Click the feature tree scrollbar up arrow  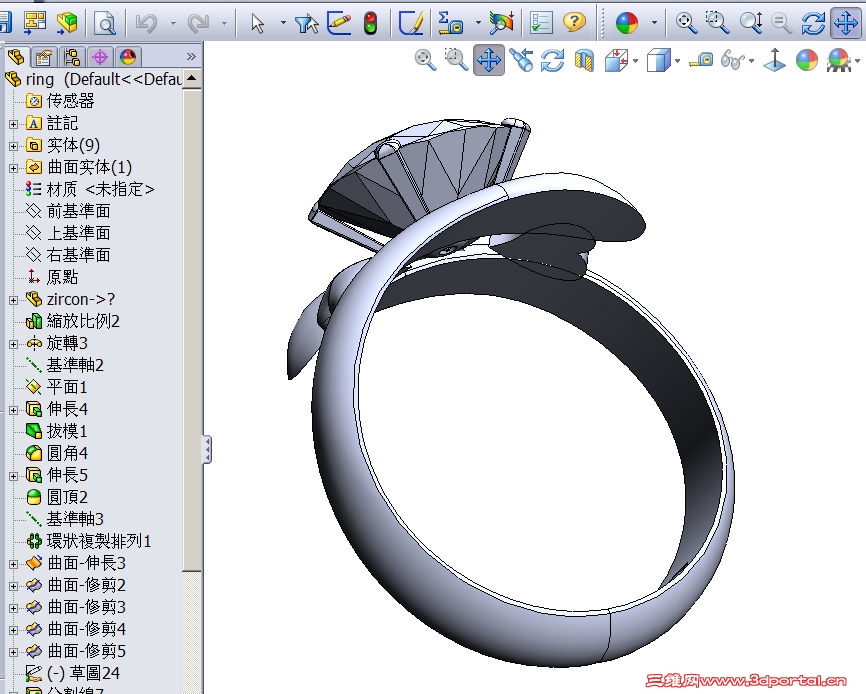[192, 78]
